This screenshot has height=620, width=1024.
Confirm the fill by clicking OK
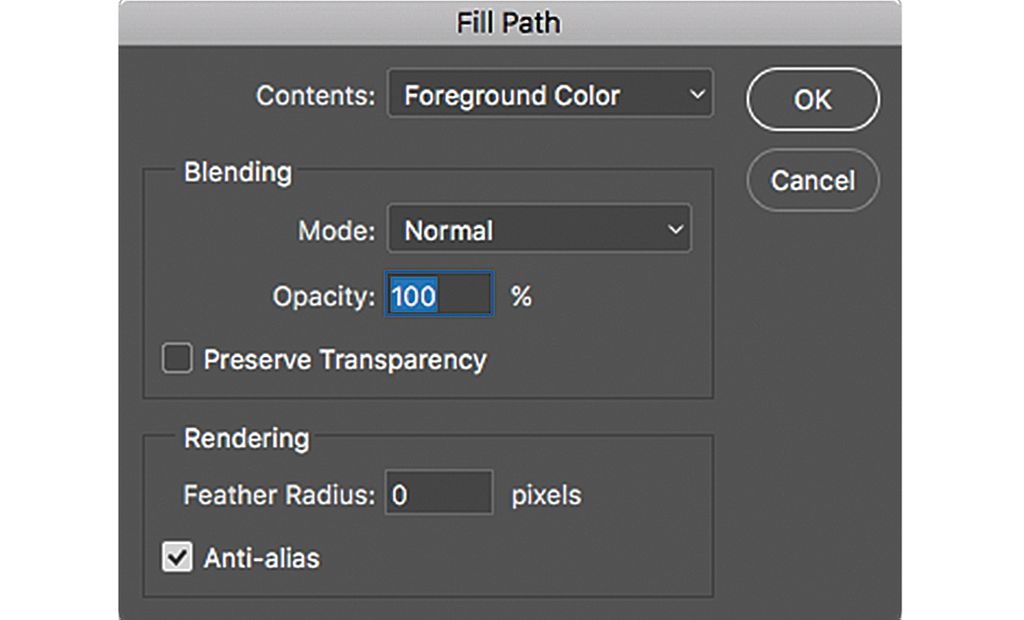coord(812,99)
